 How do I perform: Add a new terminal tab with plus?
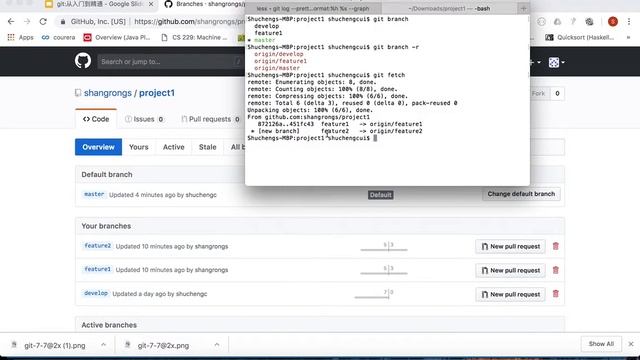coord(523,8)
